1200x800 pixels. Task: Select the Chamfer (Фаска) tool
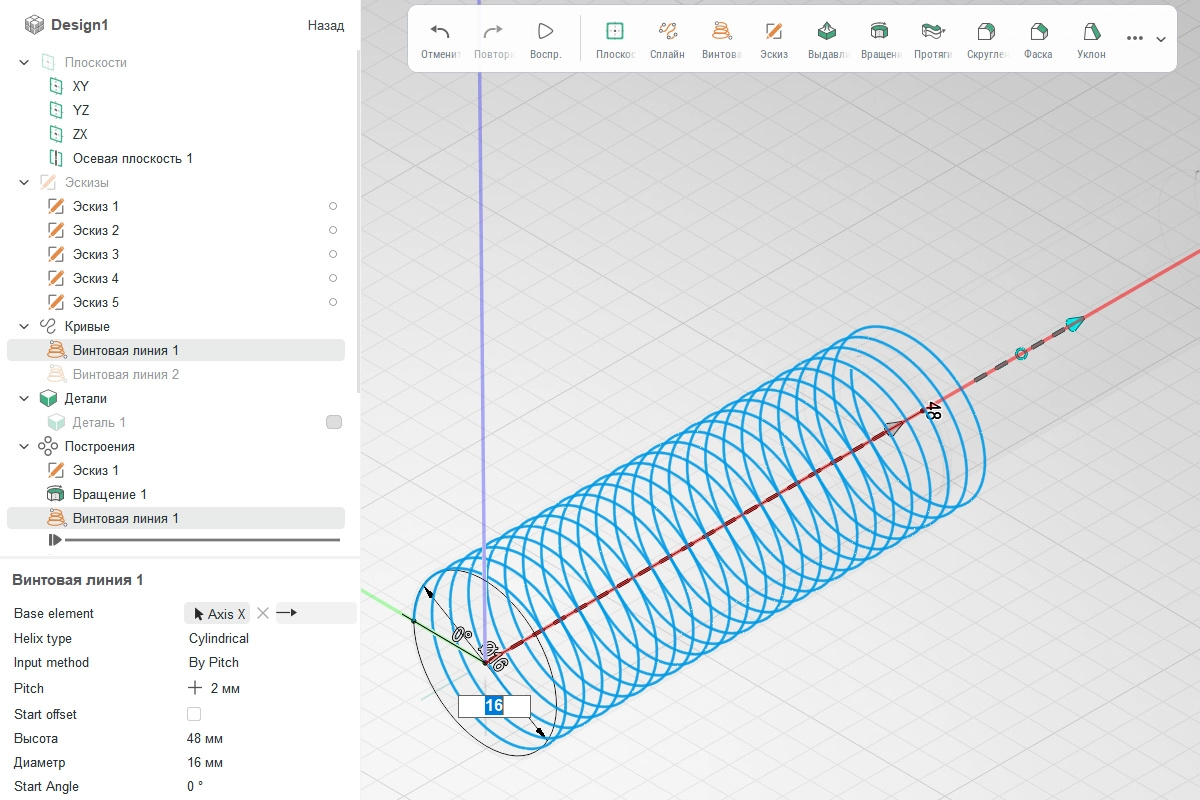click(x=1038, y=32)
